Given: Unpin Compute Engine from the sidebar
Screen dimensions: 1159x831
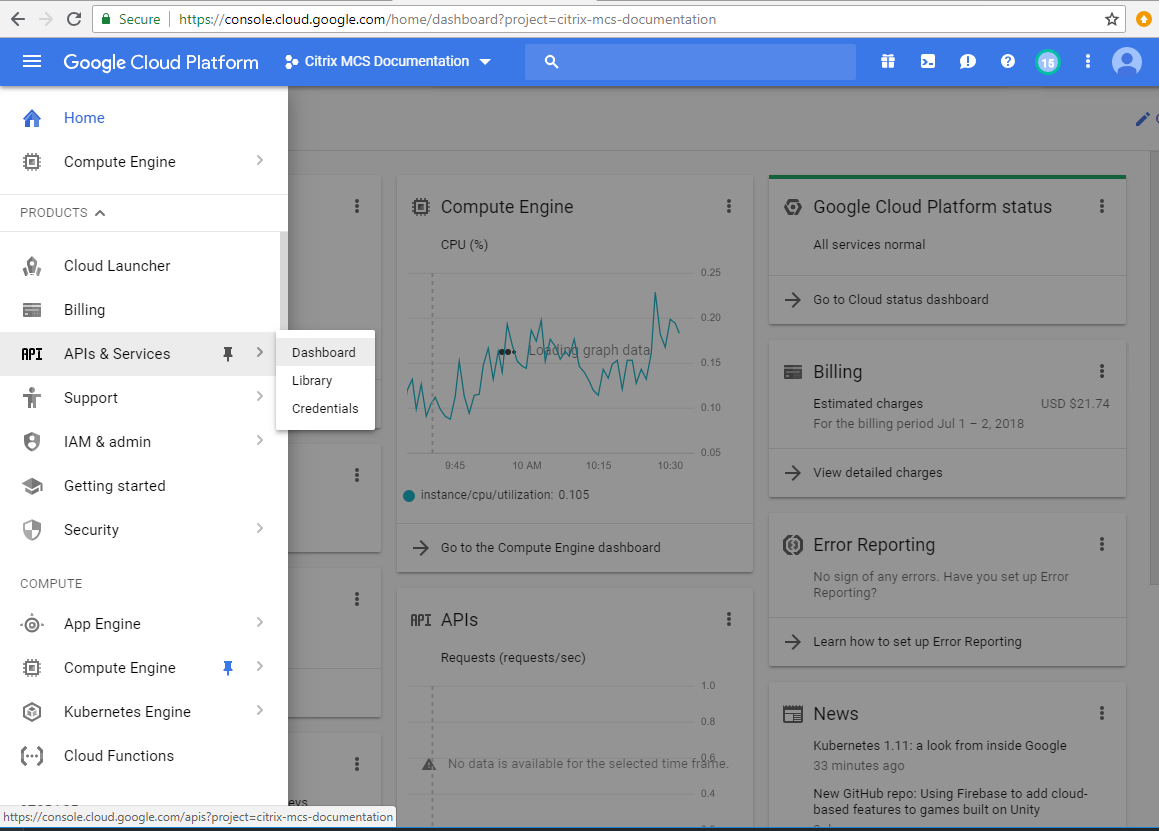Looking at the screenshot, I should coord(228,667).
